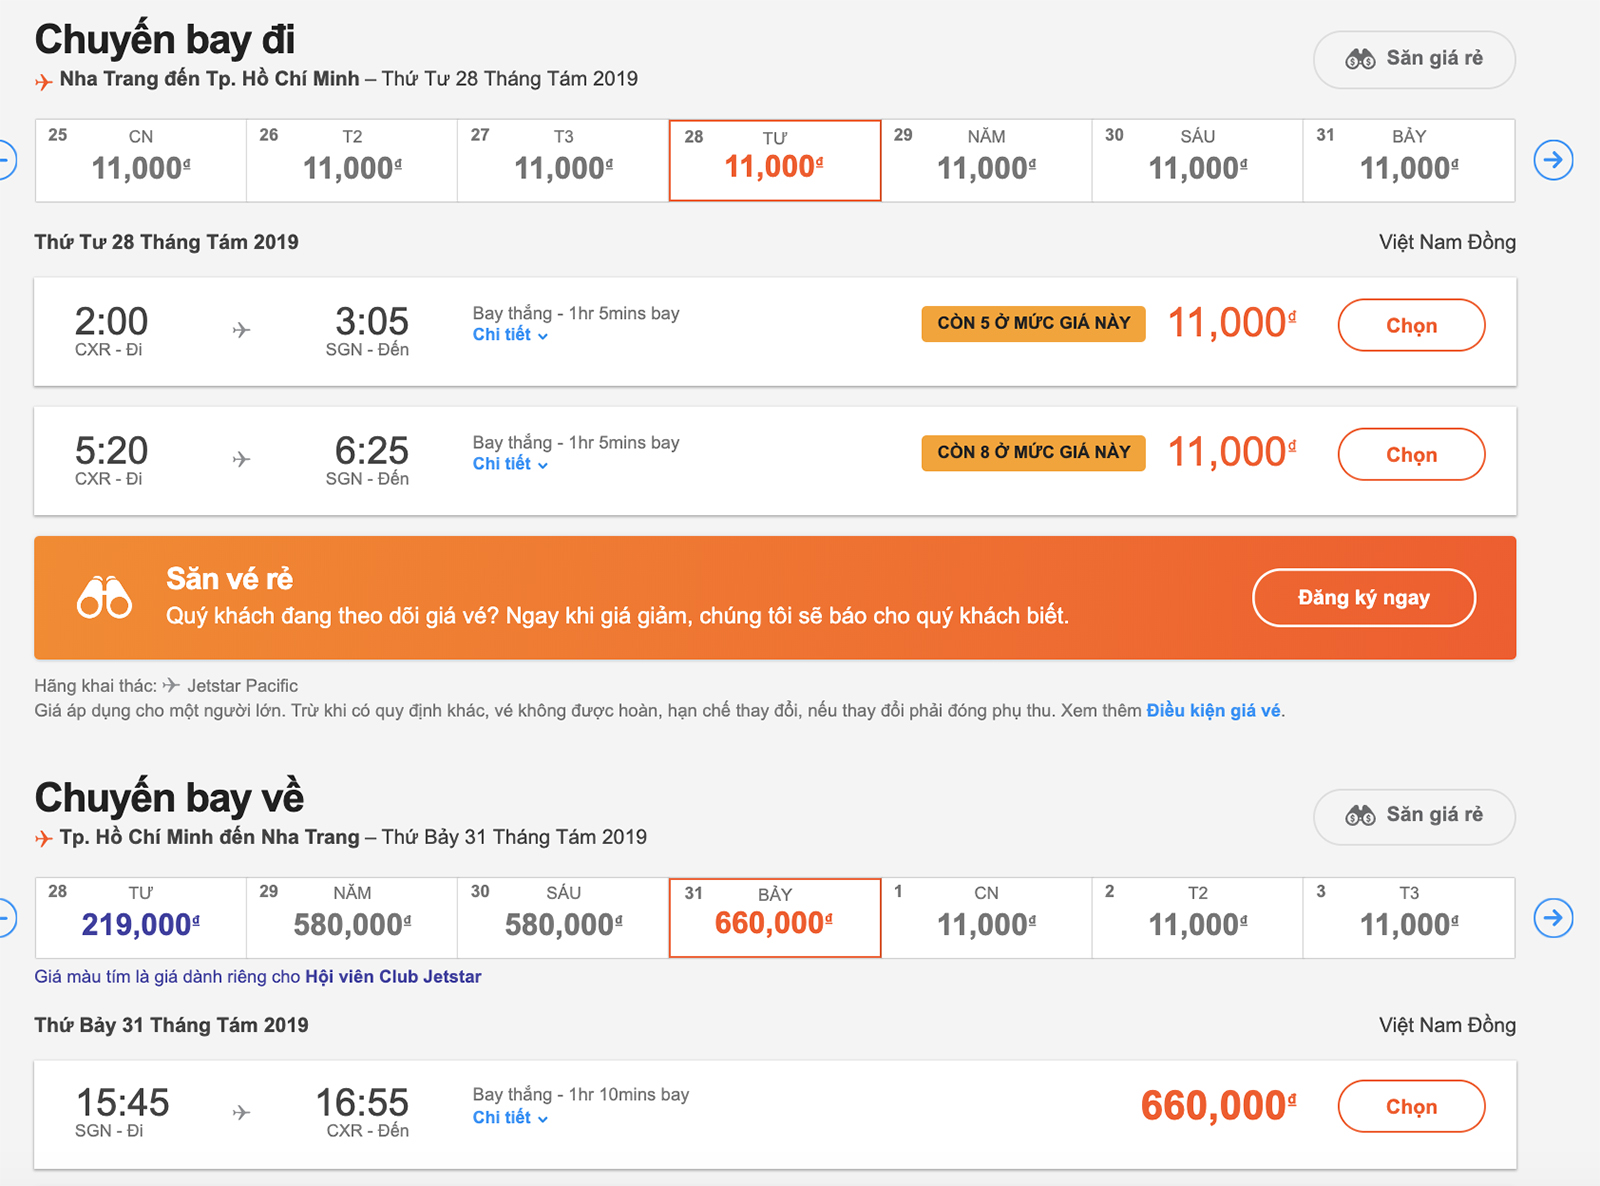Screen dimensions: 1600x1186
Task: Open the Hội viên Club Jetstar link
Action: [393, 977]
